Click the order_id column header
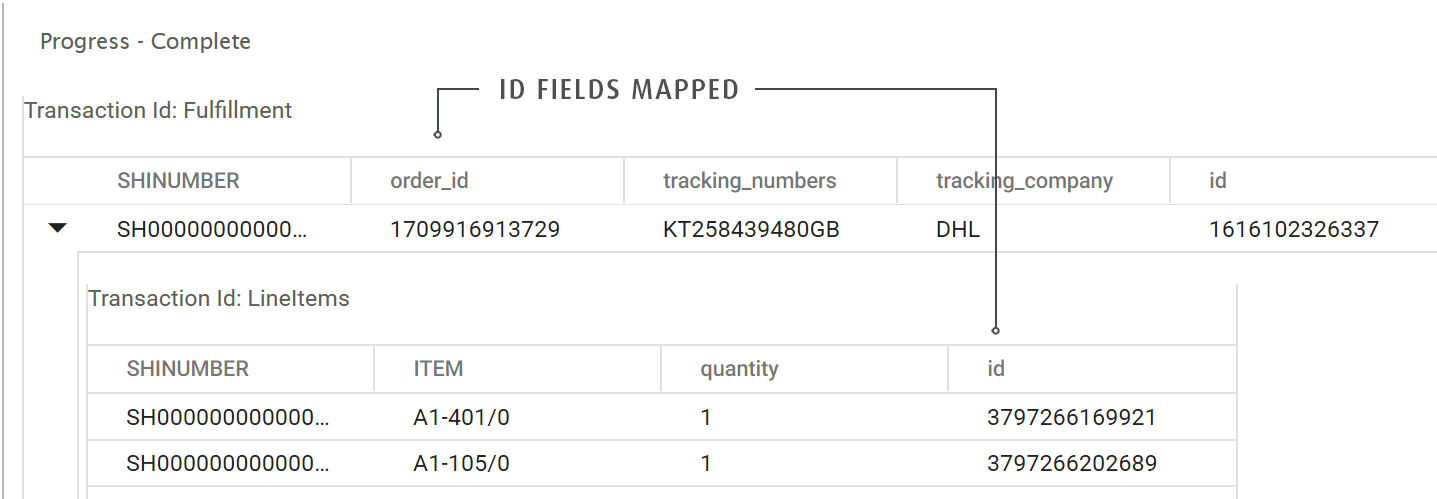The image size is (1437, 499). point(429,181)
